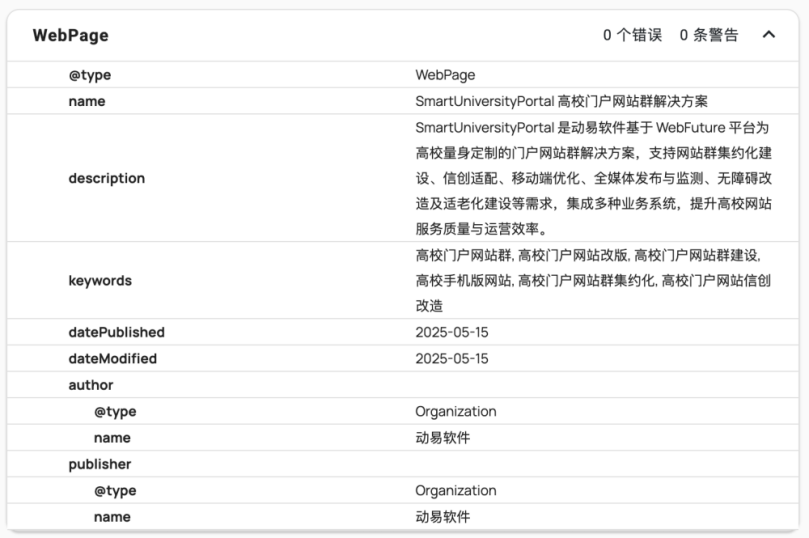Click the keywords value text
This screenshot has width=809, height=538.
[593, 281]
